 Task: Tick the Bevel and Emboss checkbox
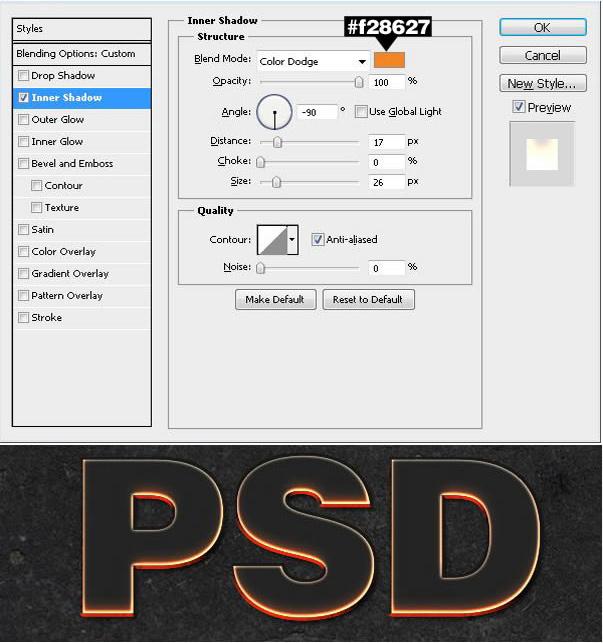pyautogui.click(x=23, y=164)
